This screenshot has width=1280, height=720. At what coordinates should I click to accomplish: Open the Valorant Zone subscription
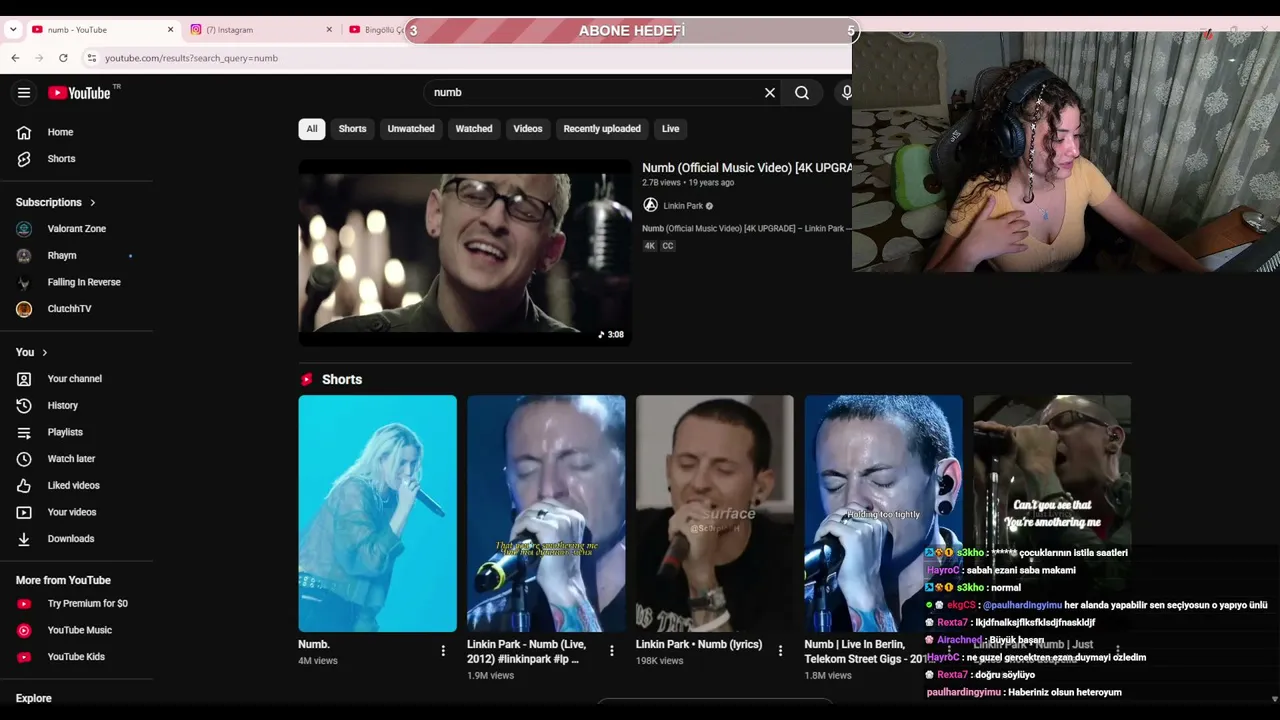point(77,229)
